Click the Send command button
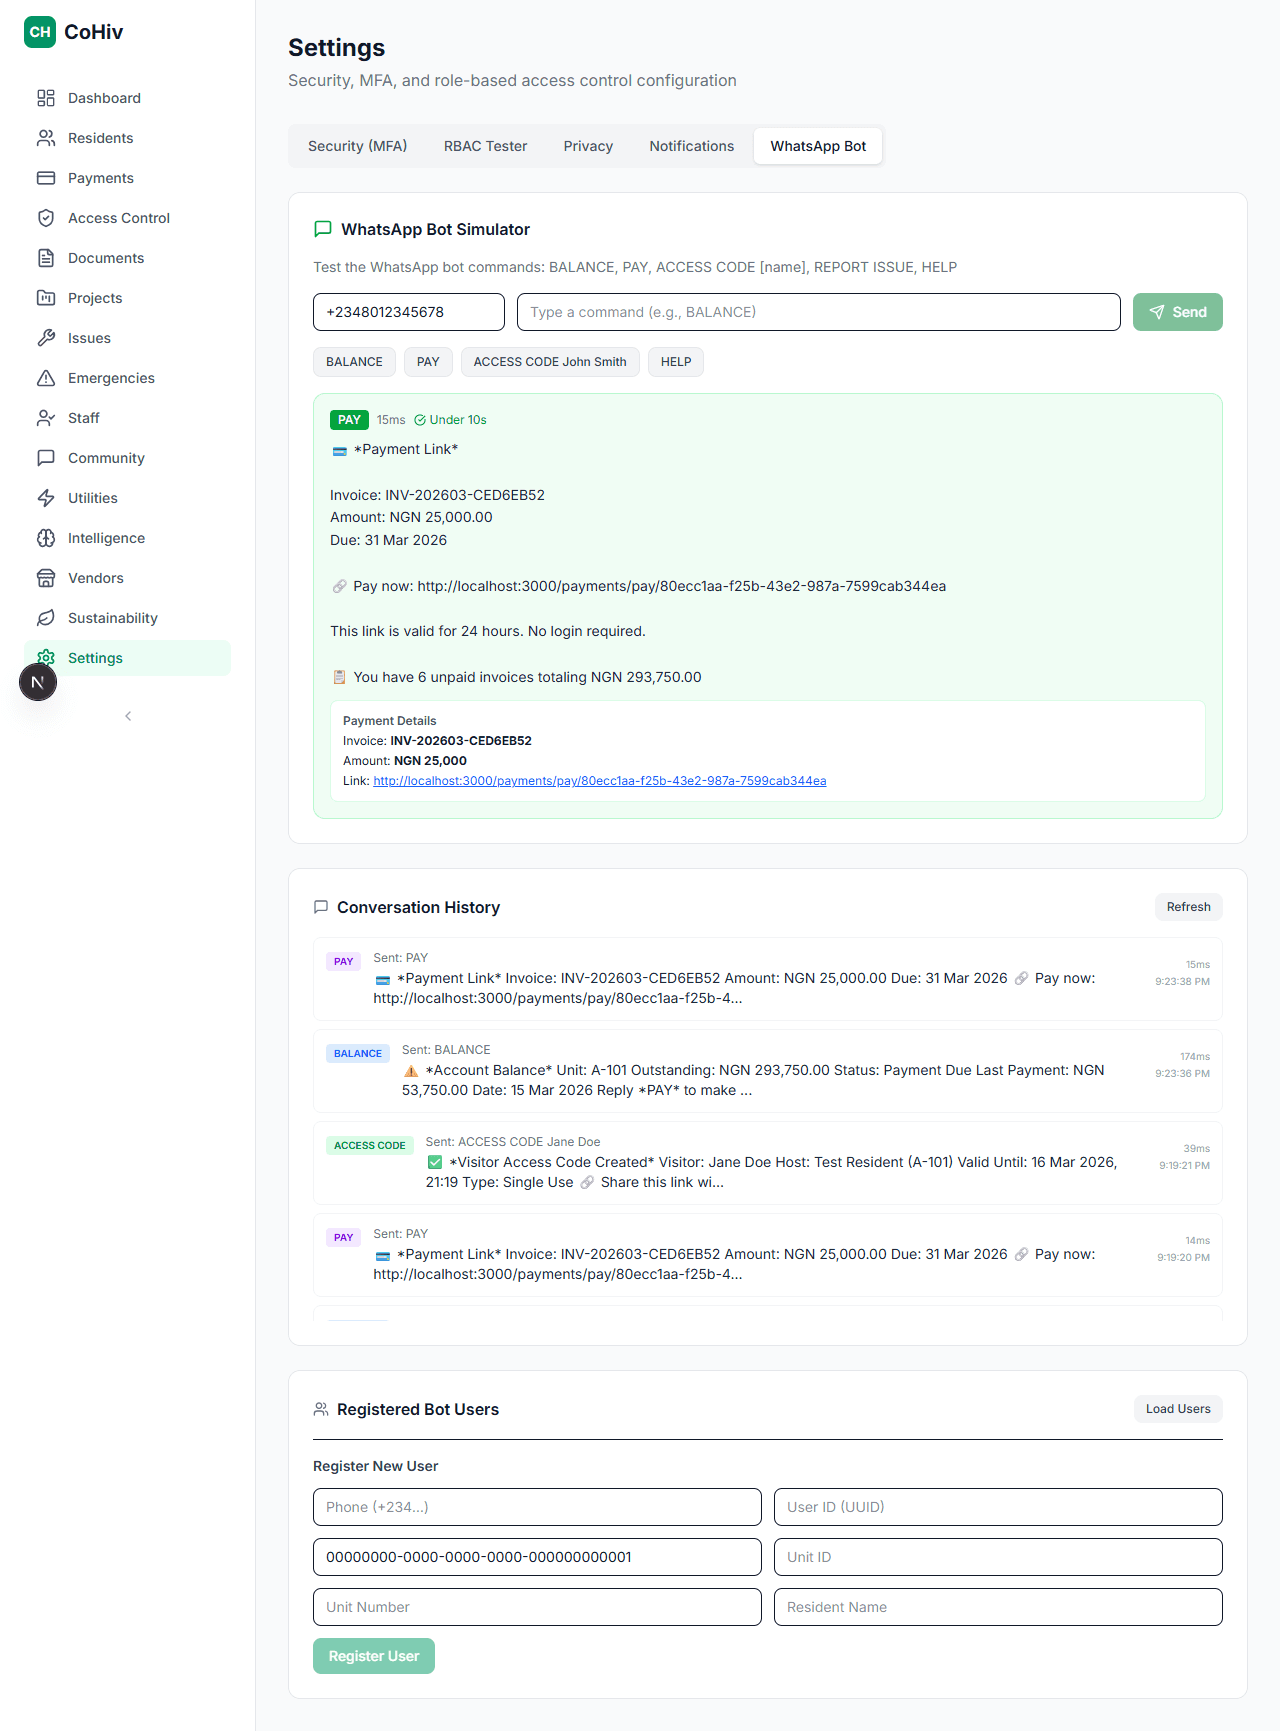 (x=1178, y=312)
